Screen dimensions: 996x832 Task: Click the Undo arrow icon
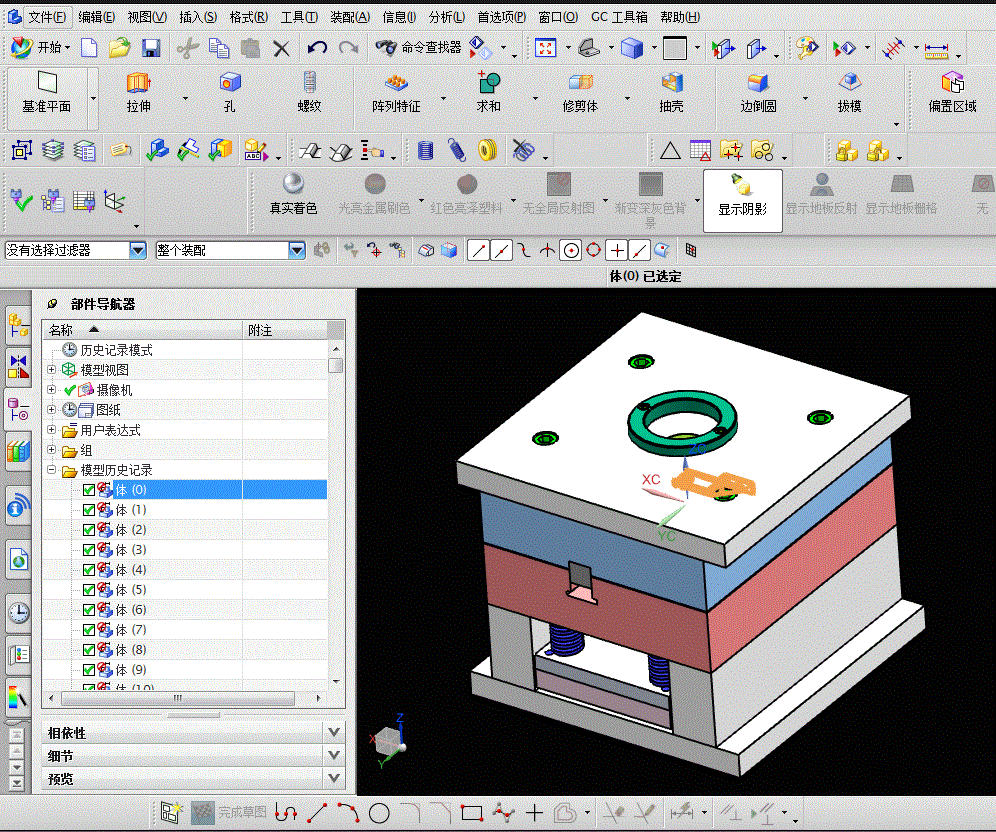(x=317, y=47)
